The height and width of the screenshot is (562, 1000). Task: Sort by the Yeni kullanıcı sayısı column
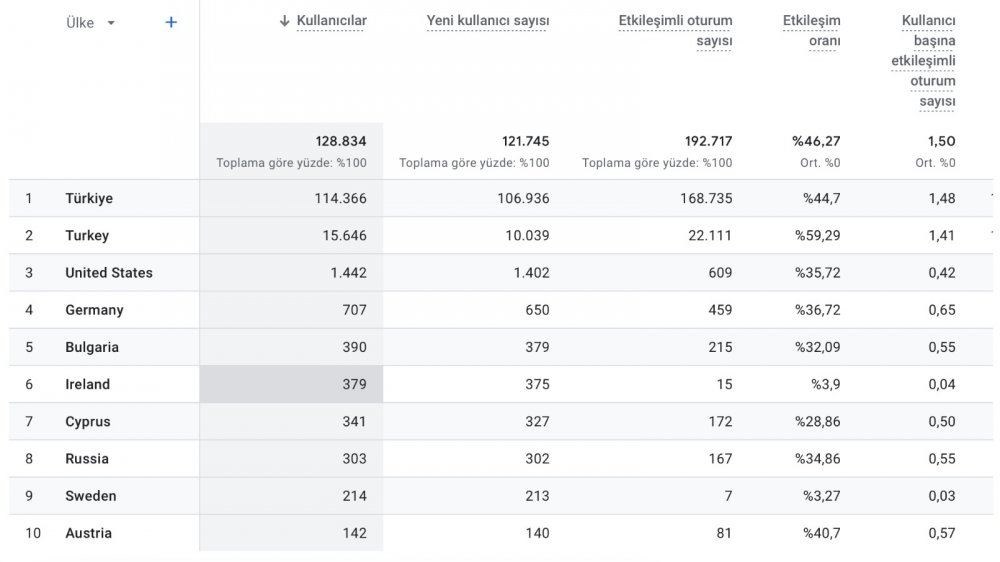(x=487, y=21)
